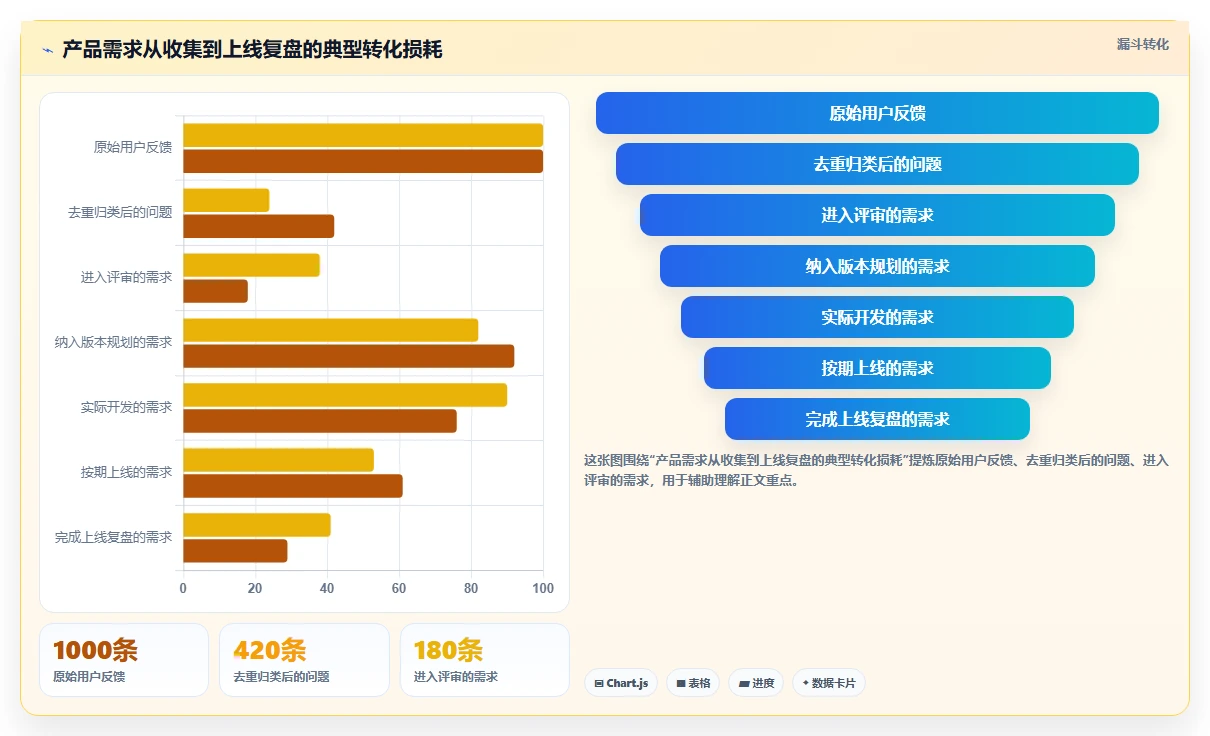Click the 漏斗转化 label in header

click(1142, 44)
